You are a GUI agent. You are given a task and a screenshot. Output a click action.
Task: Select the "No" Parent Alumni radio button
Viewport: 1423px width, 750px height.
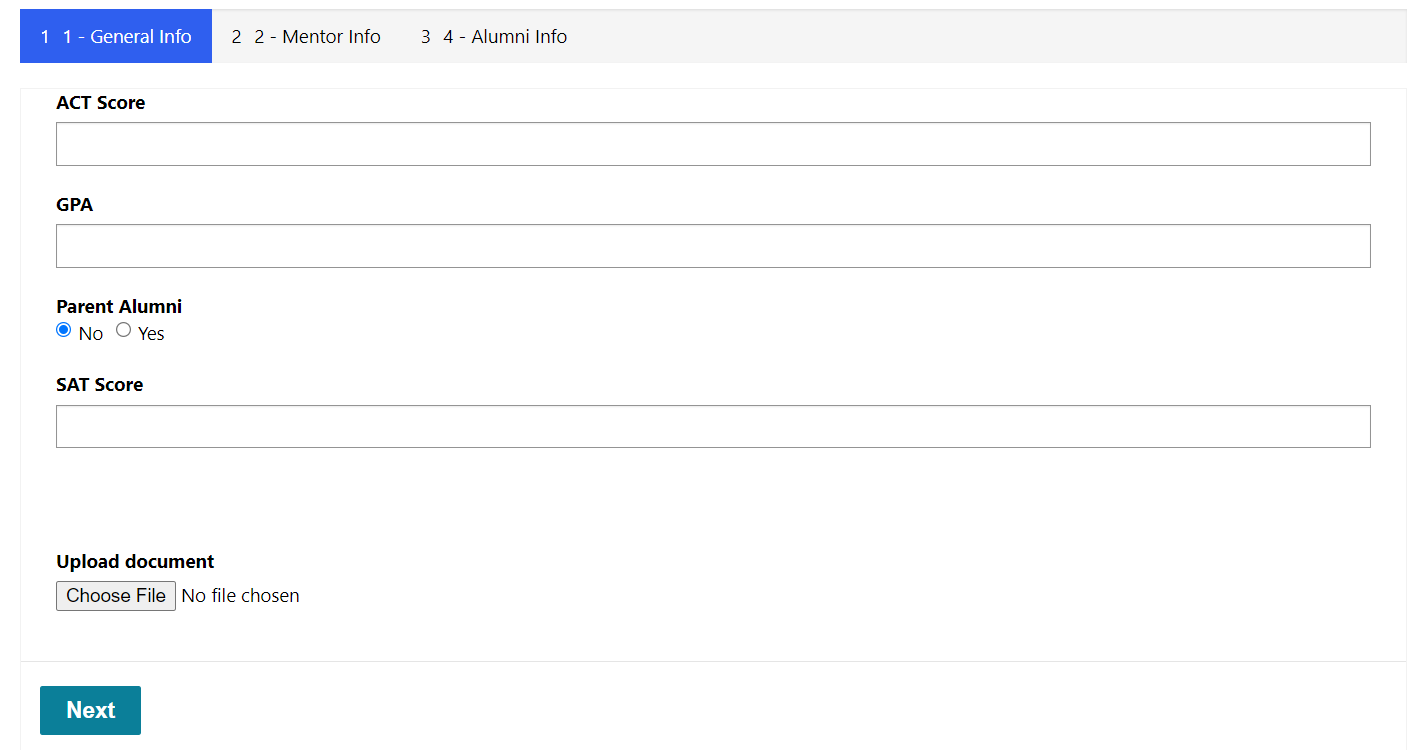[64, 330]
